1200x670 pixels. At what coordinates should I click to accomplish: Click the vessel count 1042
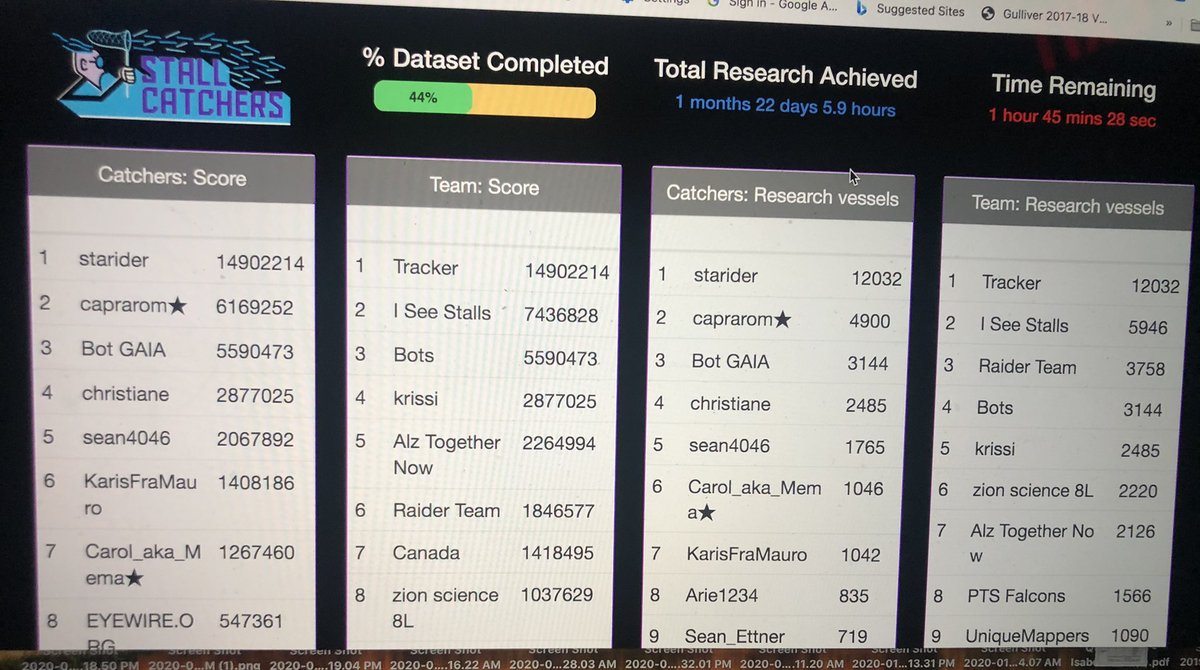(x=861, y=554)
